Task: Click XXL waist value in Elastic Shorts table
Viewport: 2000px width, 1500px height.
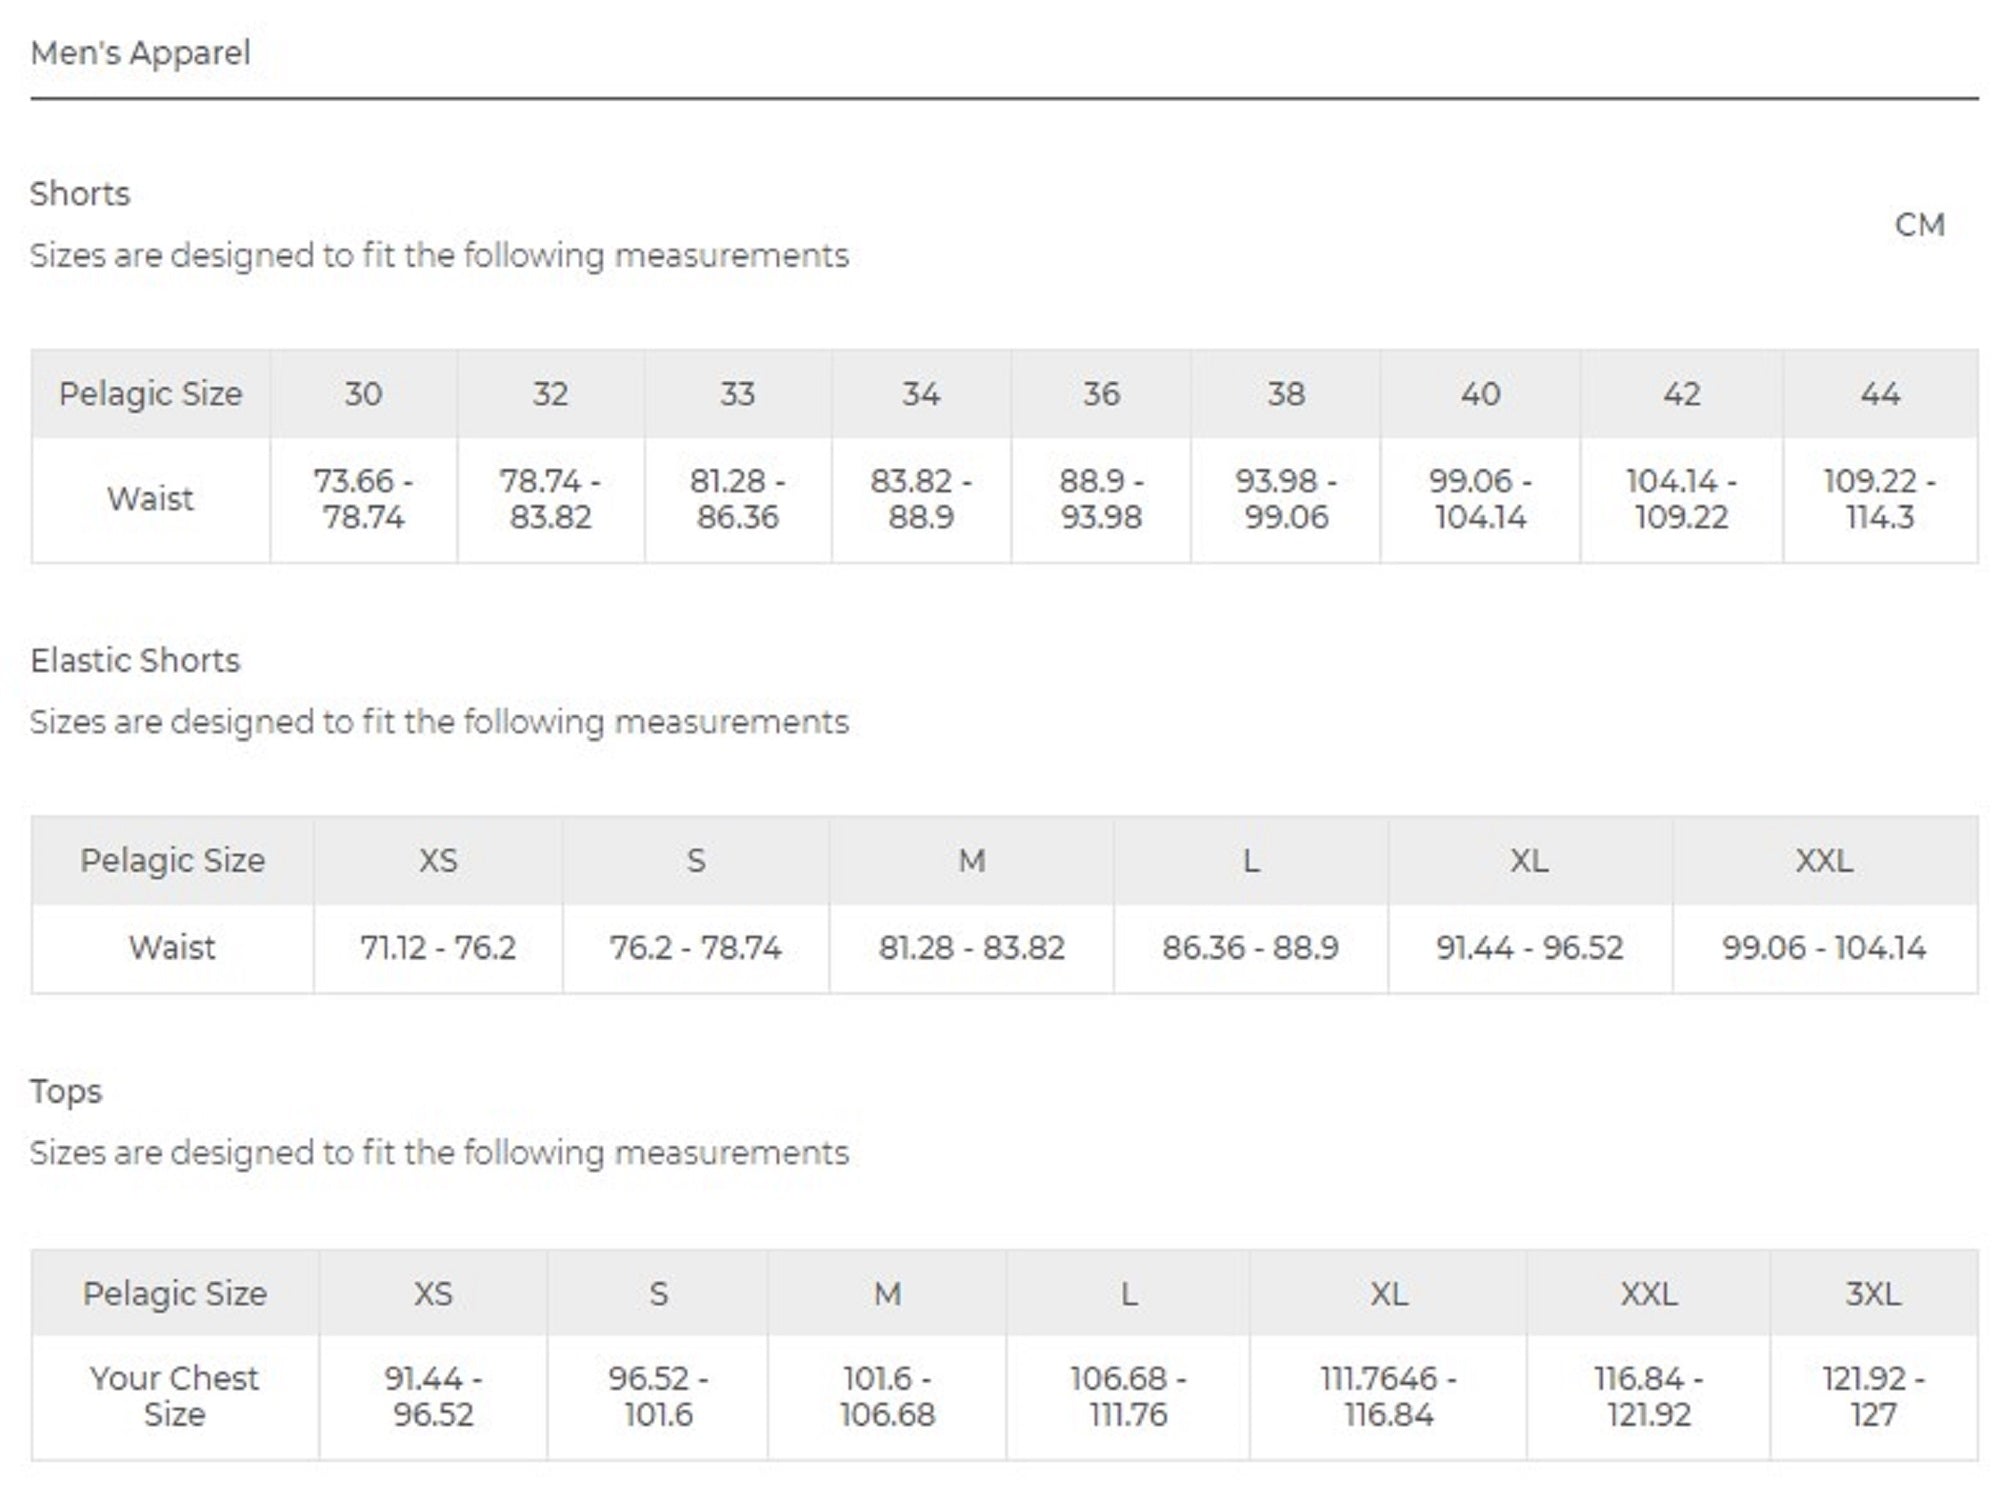Action: coord(1823,948)
